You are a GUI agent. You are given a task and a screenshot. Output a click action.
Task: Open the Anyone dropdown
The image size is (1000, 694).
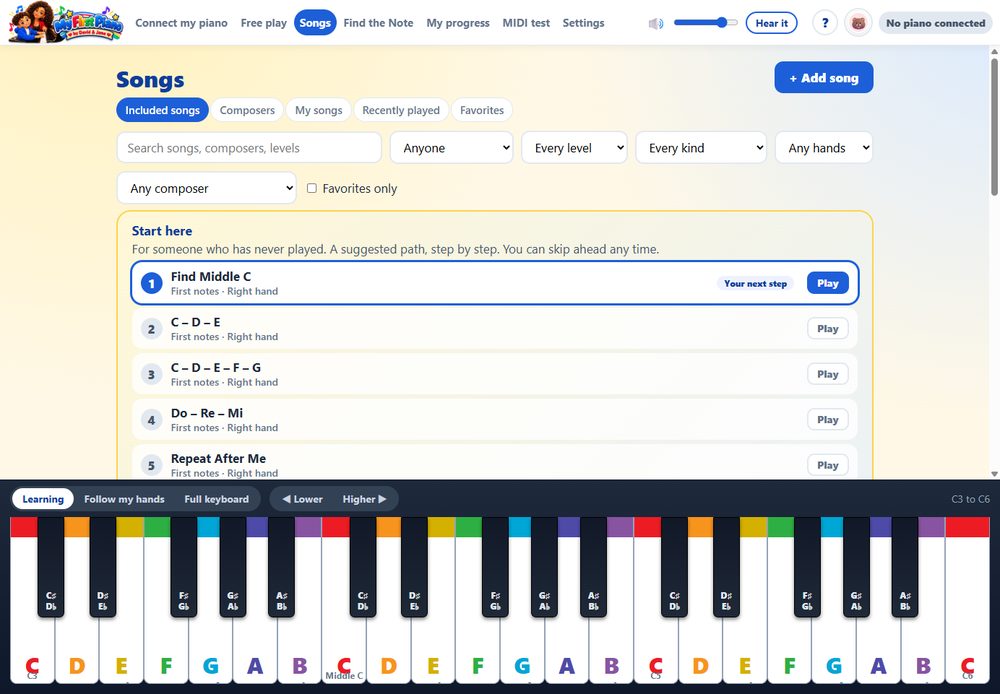(452, 148)
